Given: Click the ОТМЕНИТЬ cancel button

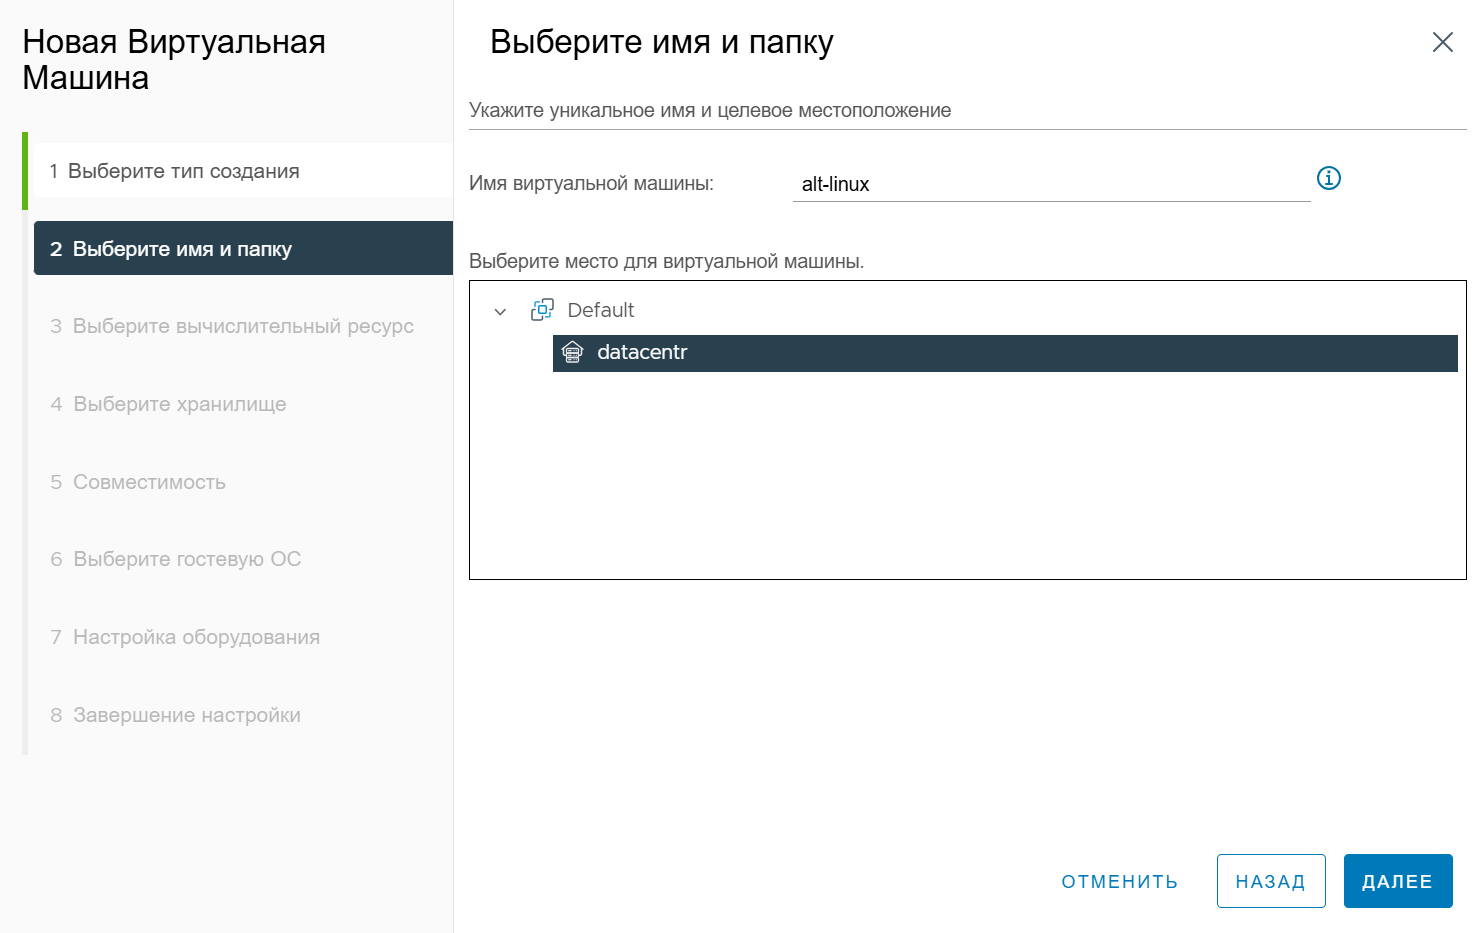Looking at the screenshot, I should [x=1119, y=881].
